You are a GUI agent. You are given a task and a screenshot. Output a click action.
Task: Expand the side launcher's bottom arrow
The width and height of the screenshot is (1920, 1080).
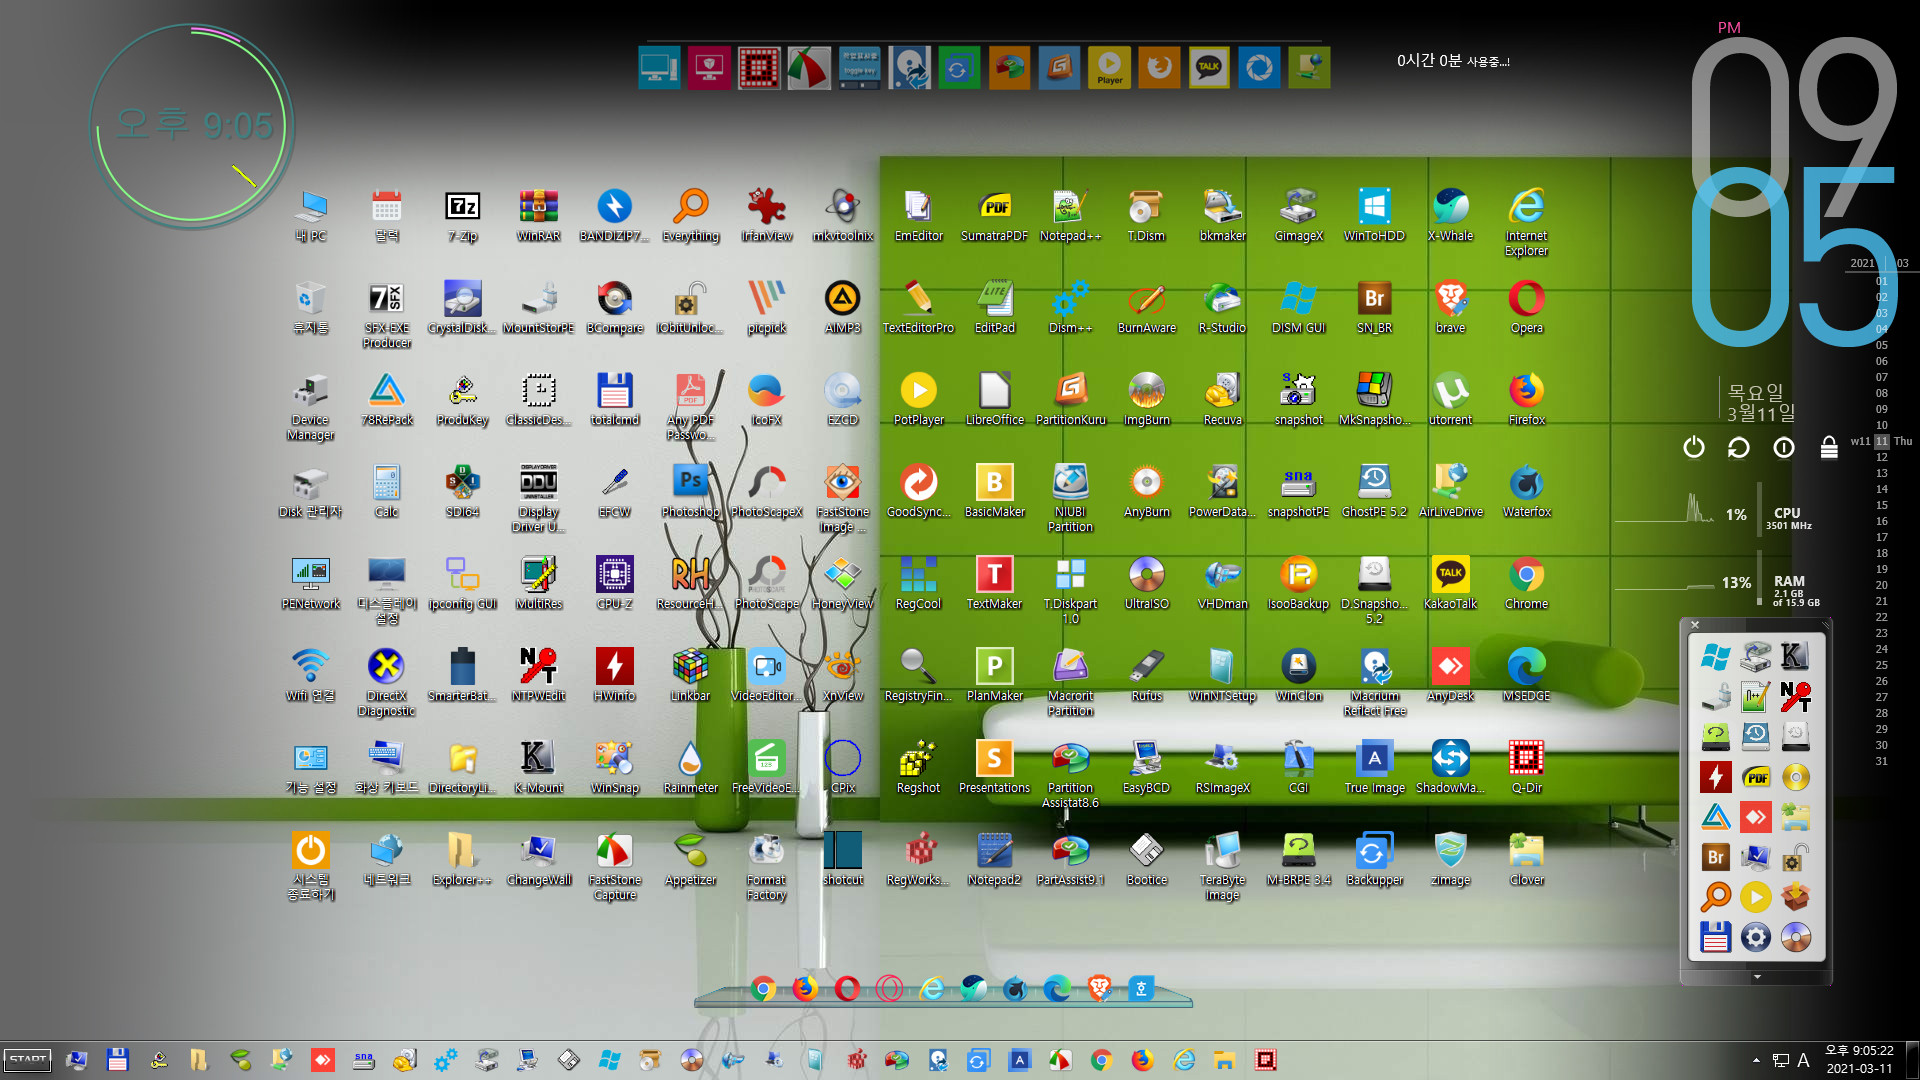coord(1757,977)
